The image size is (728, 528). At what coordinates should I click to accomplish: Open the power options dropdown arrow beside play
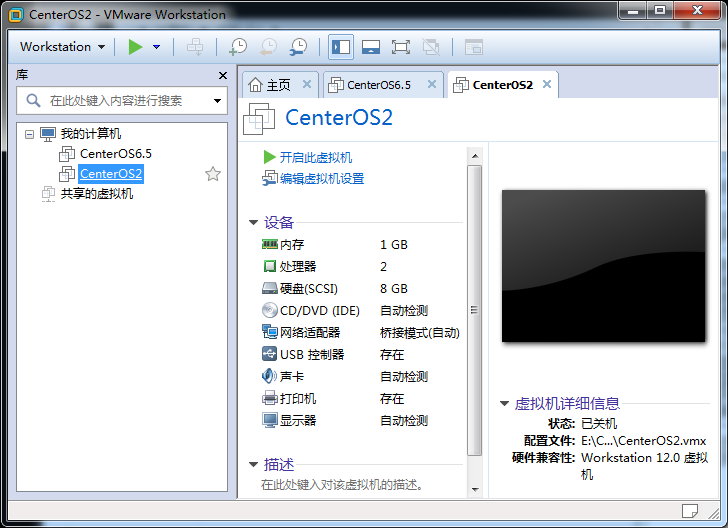click(156, 47)
